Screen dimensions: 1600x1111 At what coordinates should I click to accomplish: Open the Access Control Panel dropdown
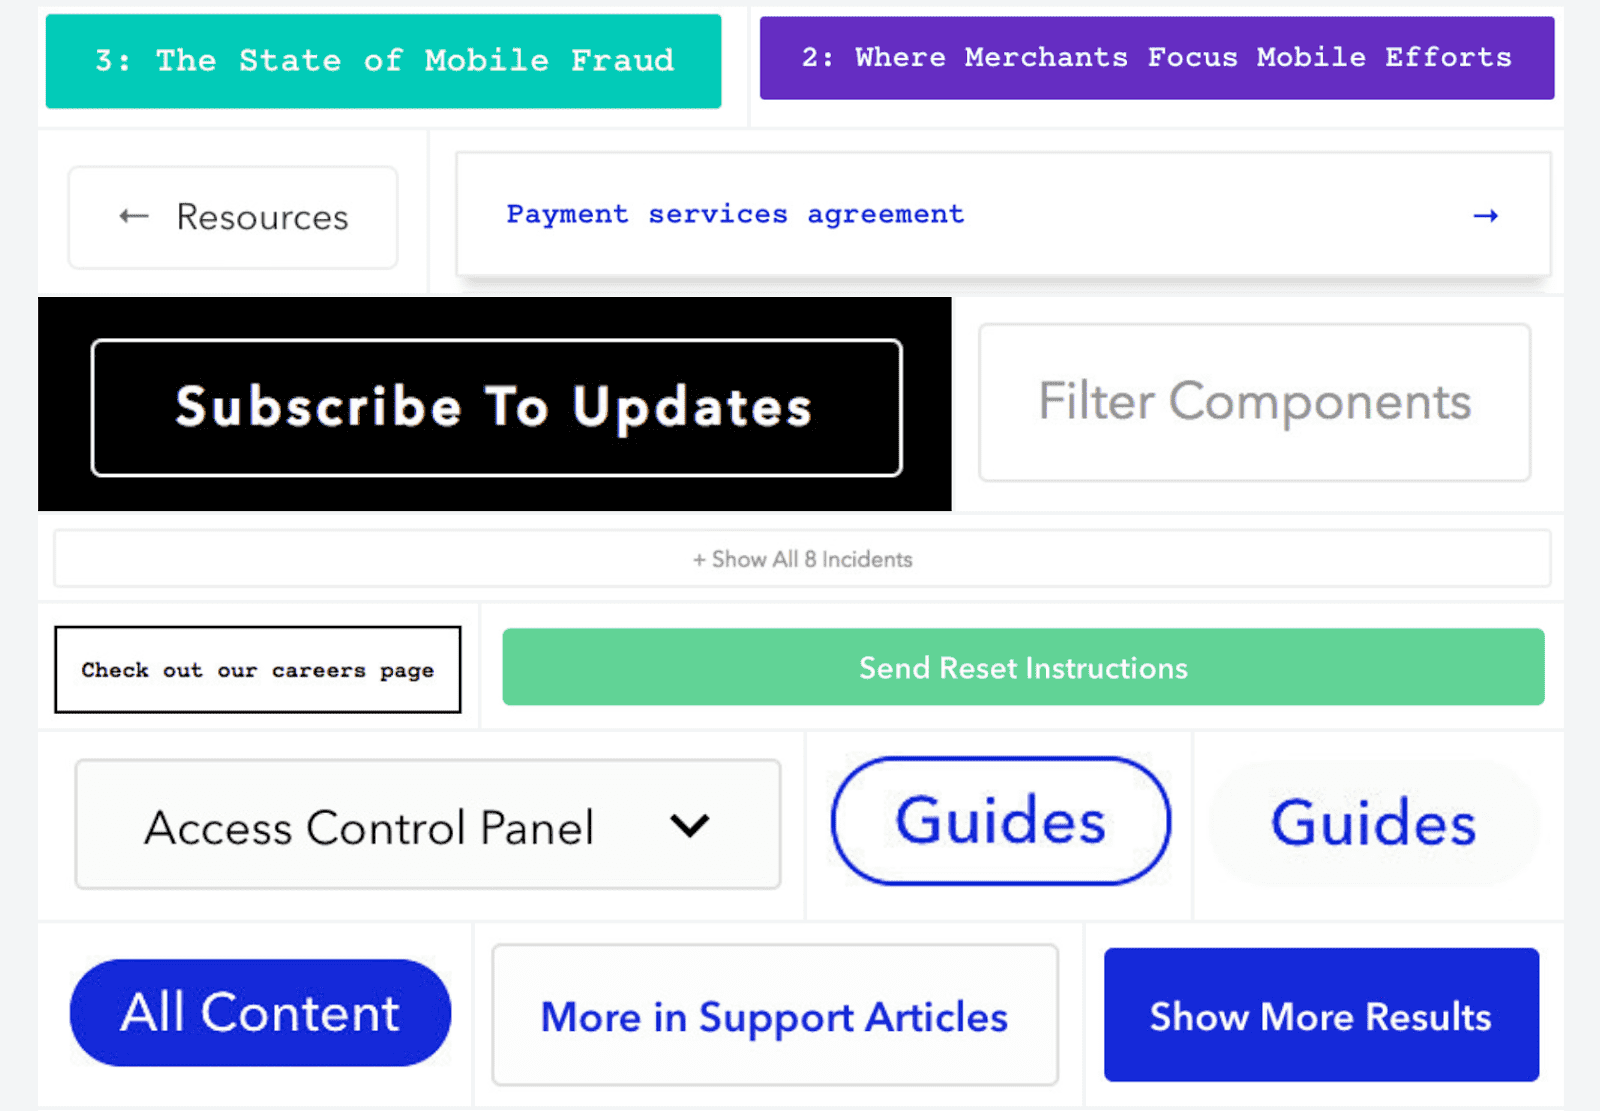point(427,825)
